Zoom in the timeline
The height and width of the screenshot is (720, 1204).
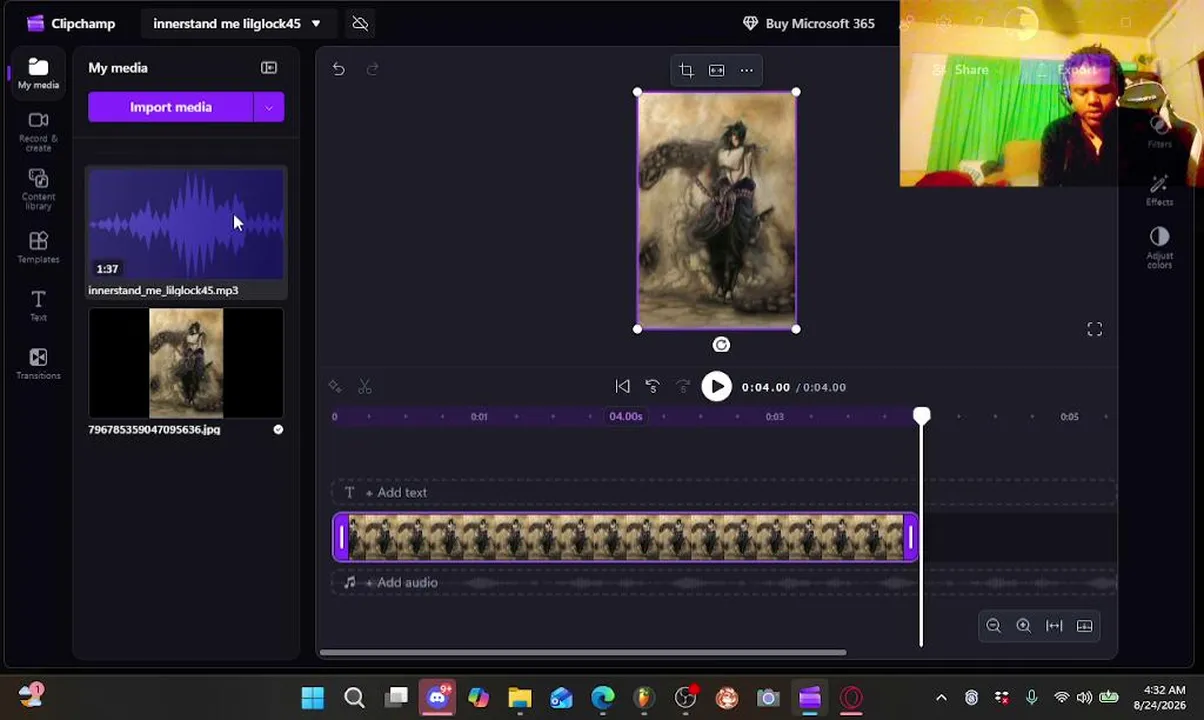[x=1023, y=626]
